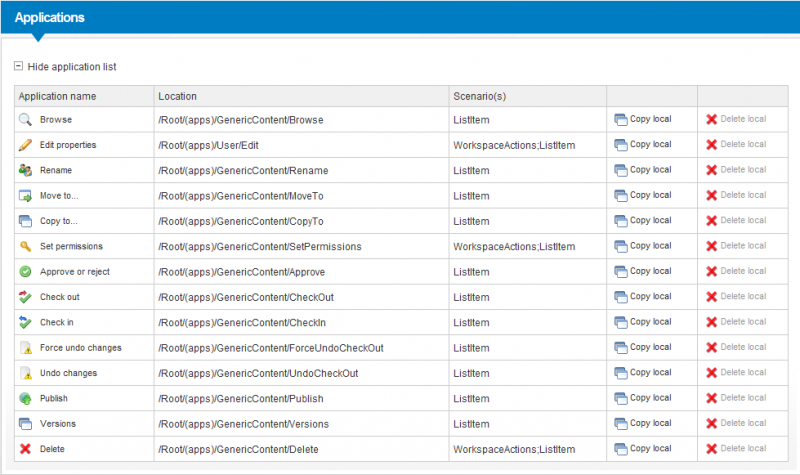Copy local for the Check out row
800x475 pixels.
[x=643, y=296]
